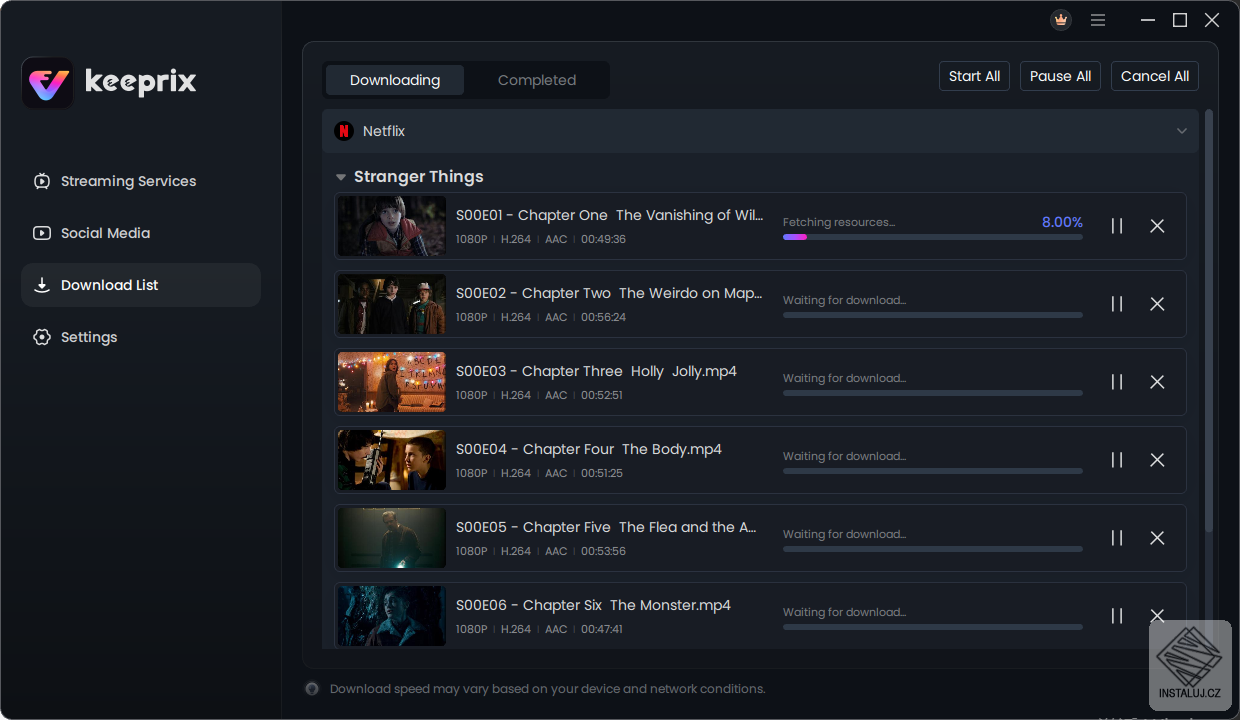Pause the S00E01 Chapter One download
The width and height of the screenshot is (1240, 720).
pyautogui.click(x=1117, y=226)
